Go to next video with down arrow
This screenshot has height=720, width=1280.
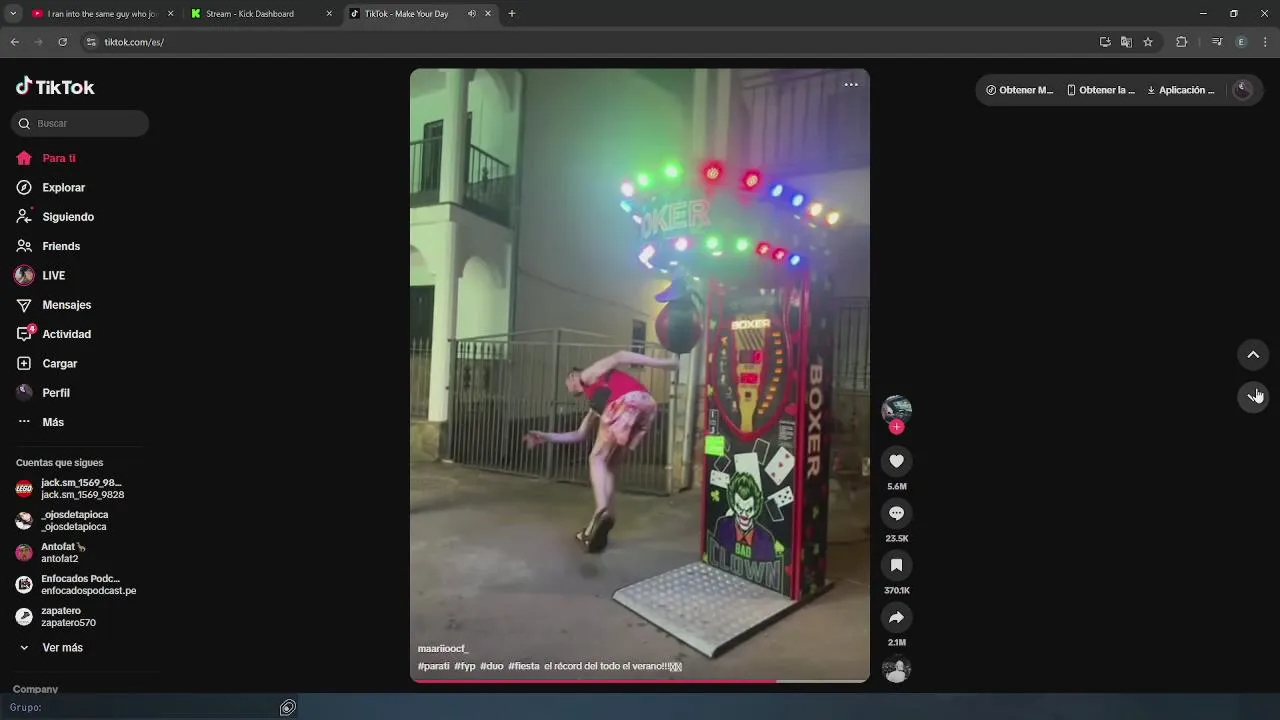point(1253,397)
